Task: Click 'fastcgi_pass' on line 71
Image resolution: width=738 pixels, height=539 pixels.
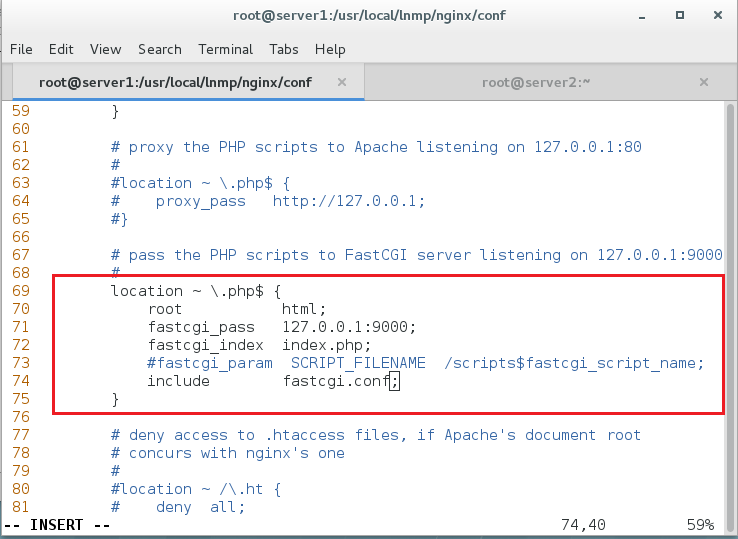Action: [x=201, y=327]
